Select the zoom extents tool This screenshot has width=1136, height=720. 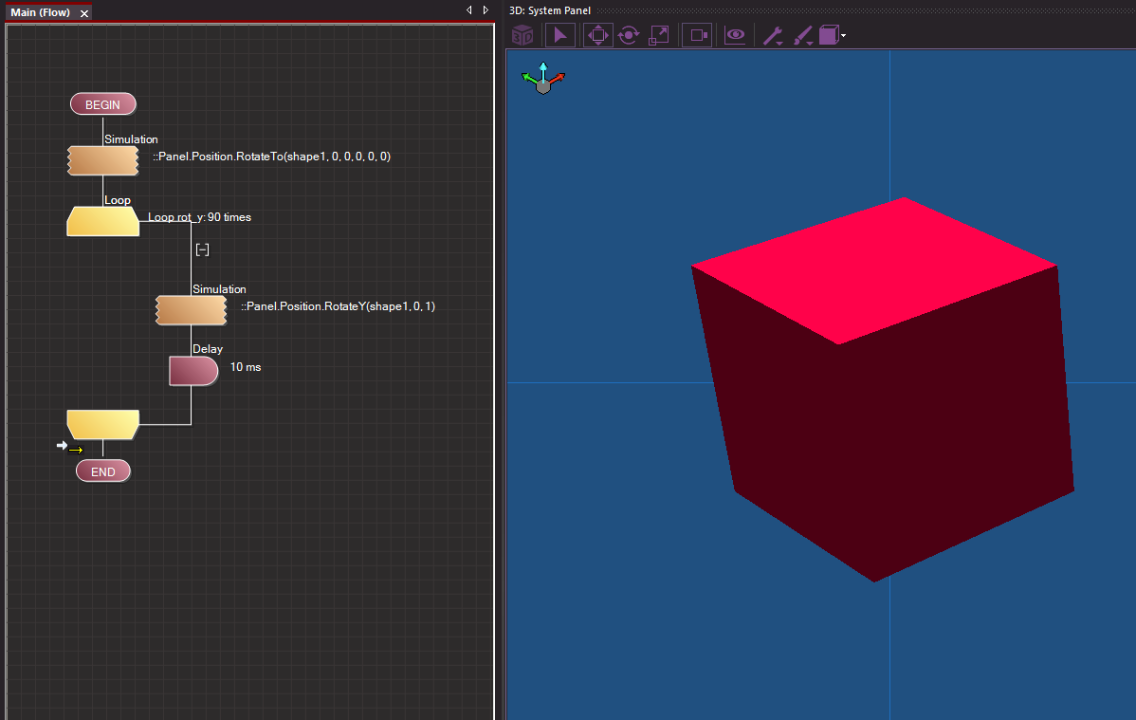coord(660,34)
